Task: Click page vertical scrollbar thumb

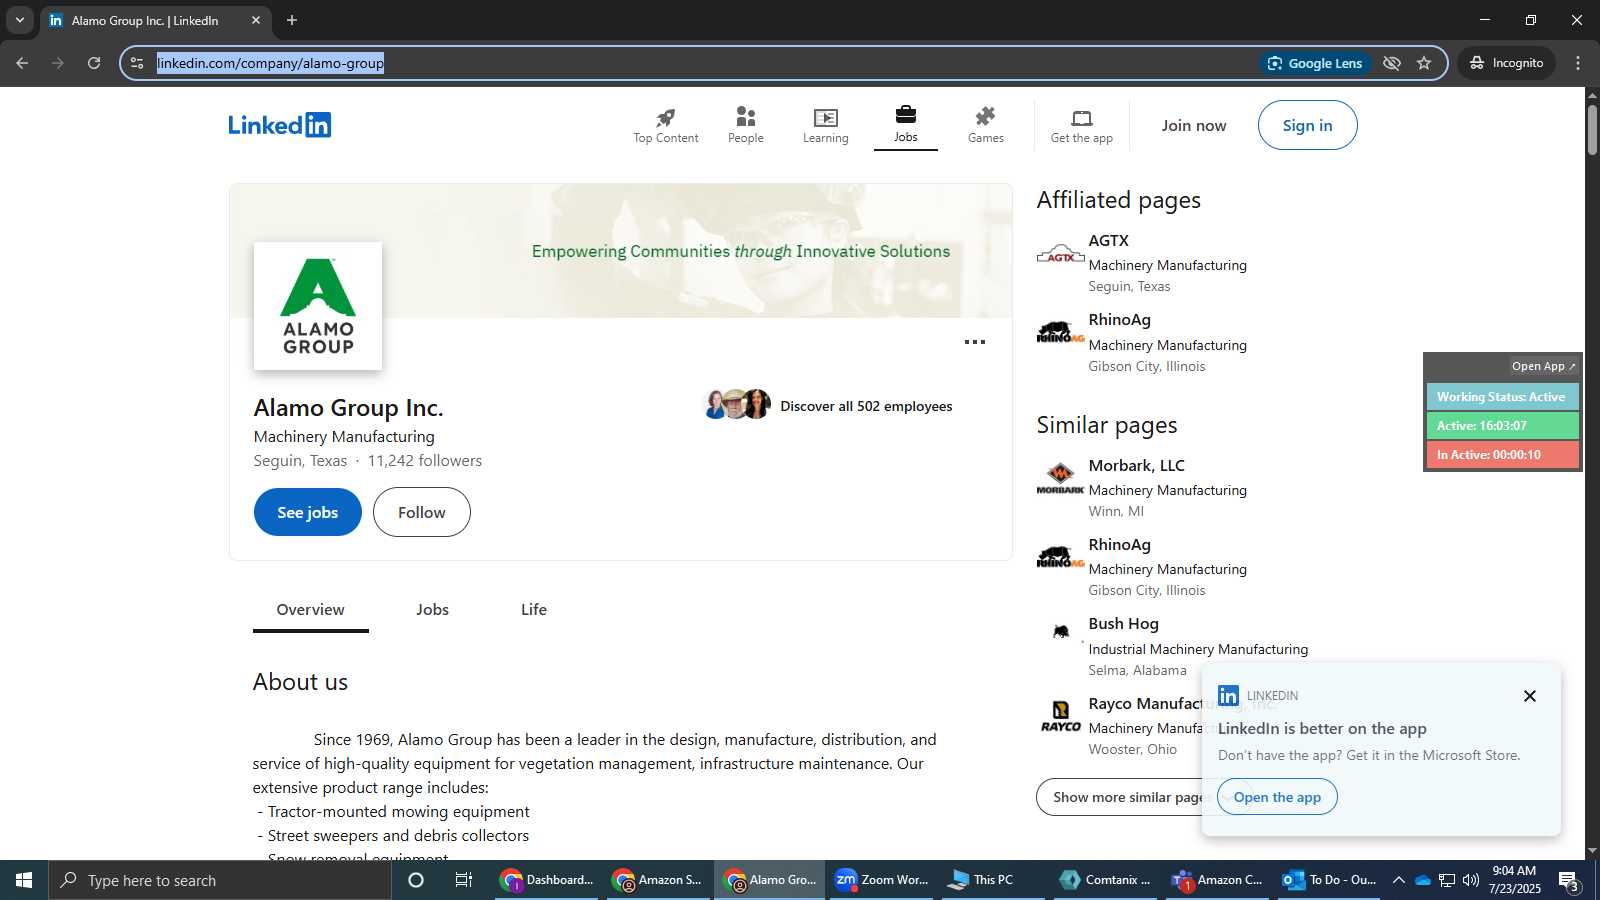Action: point(1592,130)
